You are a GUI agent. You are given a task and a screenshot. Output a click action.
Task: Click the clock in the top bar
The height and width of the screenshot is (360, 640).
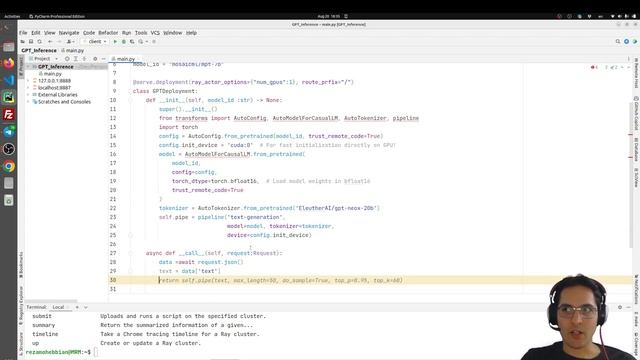click(329, 16)
